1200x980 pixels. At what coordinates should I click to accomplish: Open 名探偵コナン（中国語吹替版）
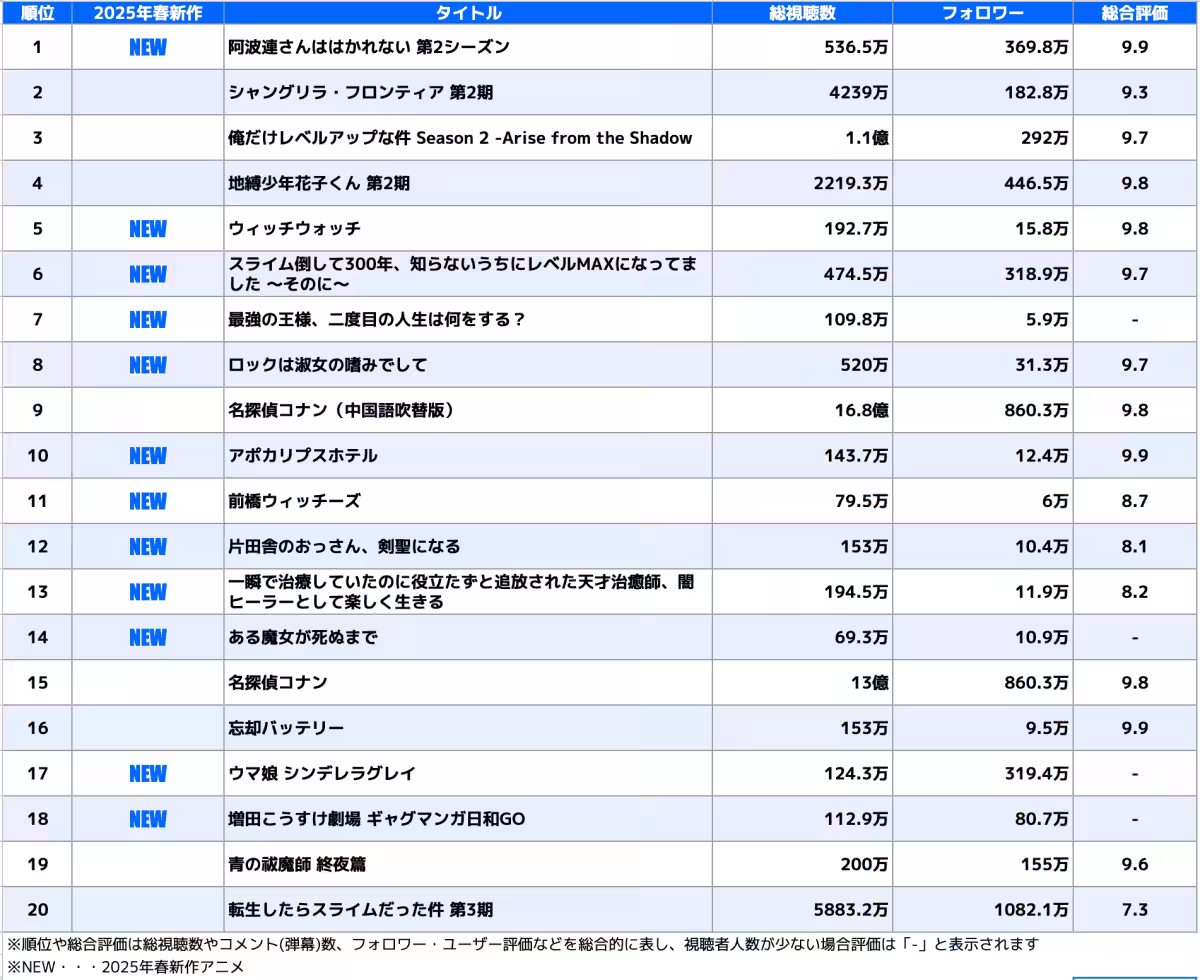(x=347, y=410)
